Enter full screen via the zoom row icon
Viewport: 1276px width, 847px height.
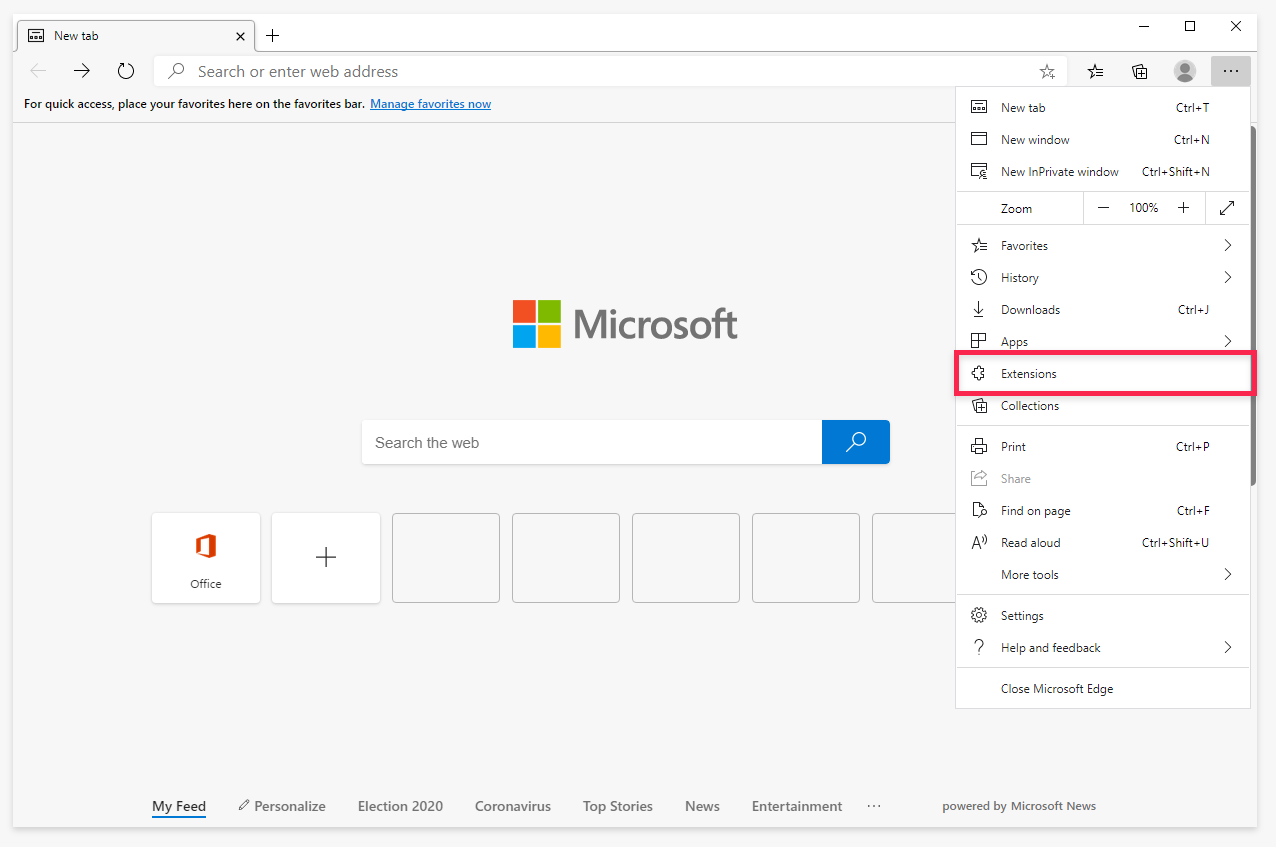pos(1227,208)
